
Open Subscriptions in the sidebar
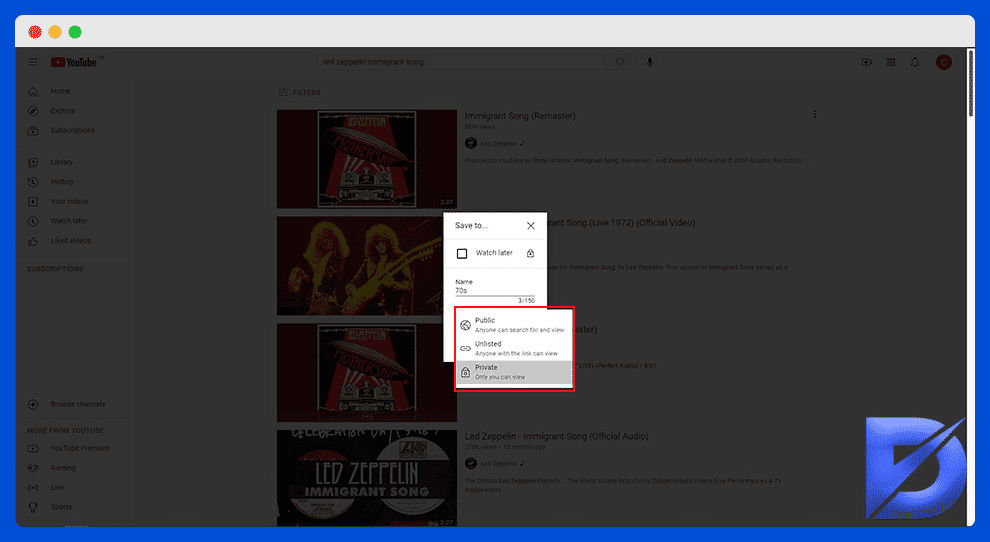pos(73,130)
